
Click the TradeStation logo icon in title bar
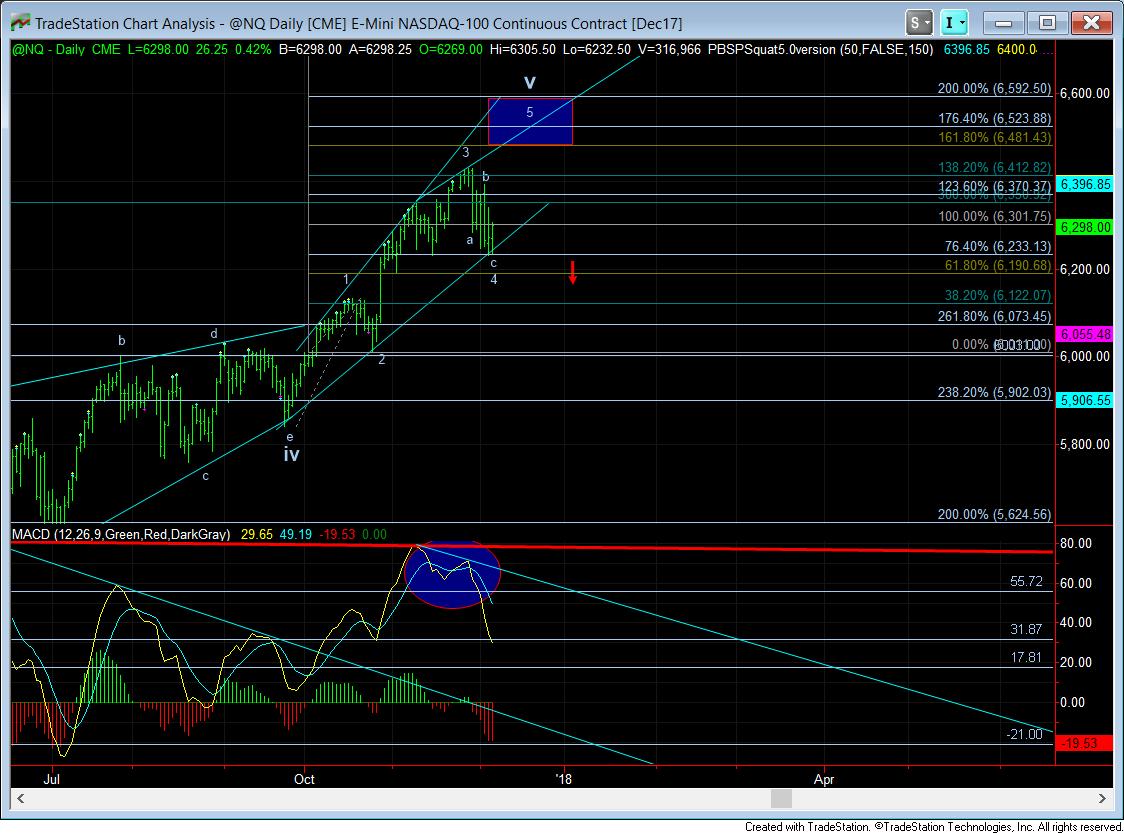click(x=20, y=22)
